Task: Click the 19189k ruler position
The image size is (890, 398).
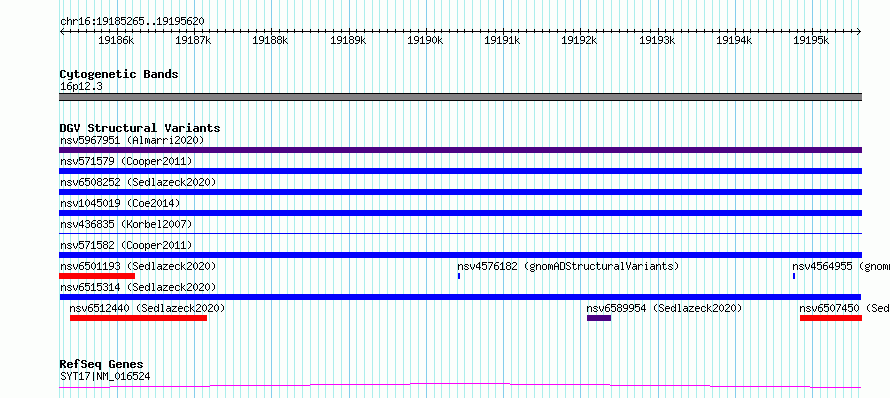Action: tap(348, 40)
